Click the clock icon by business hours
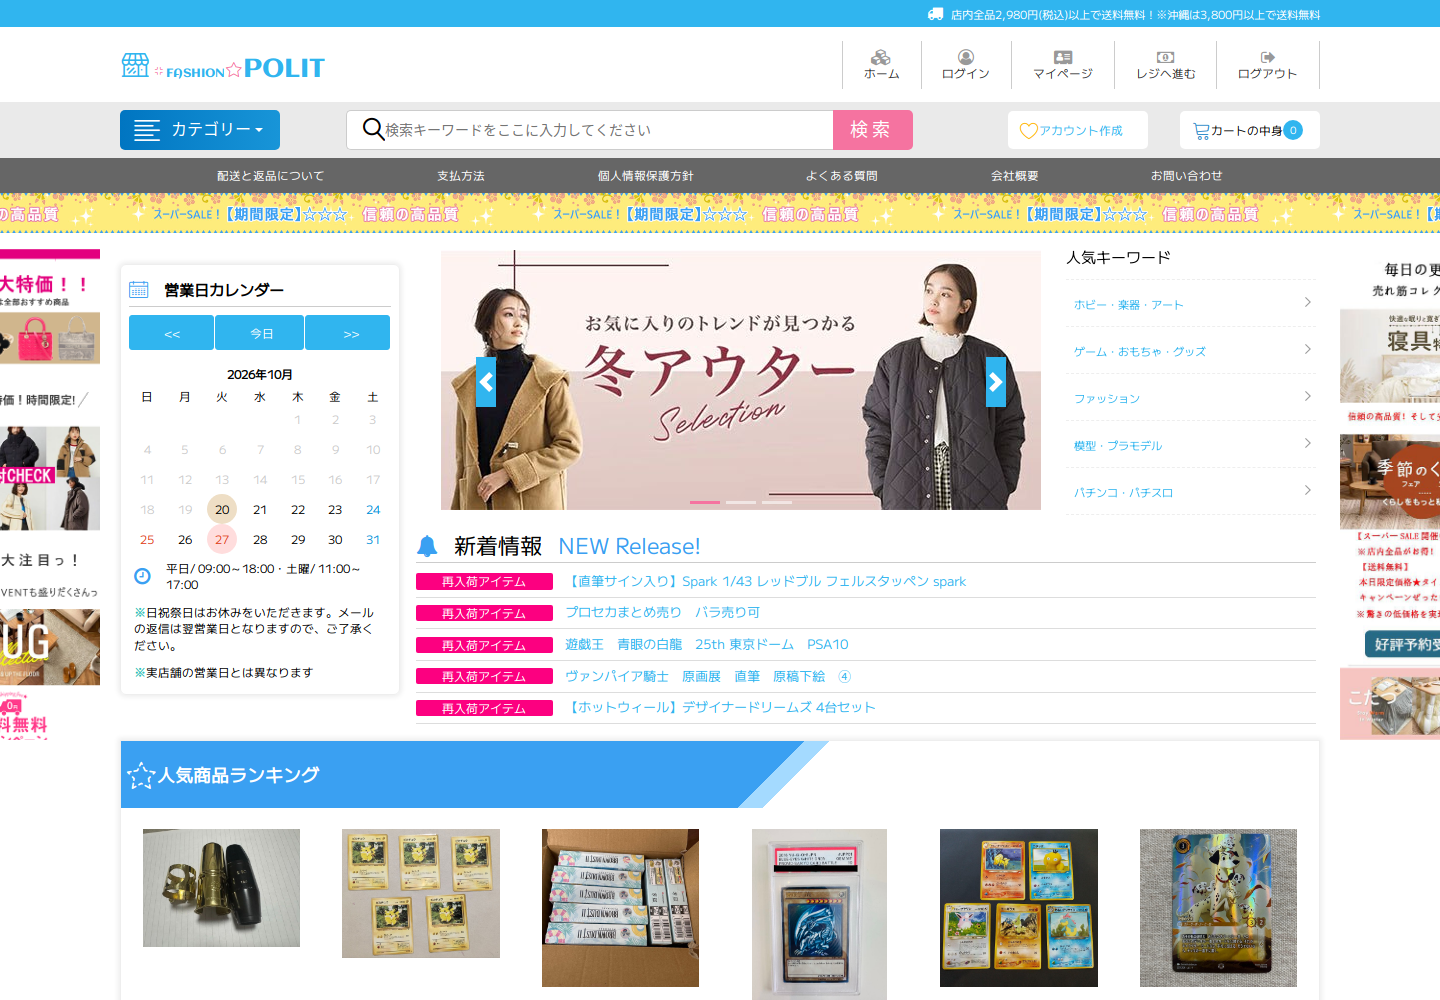The image size is (1440, 1000). pyautogui.click(x=142, y=576)
